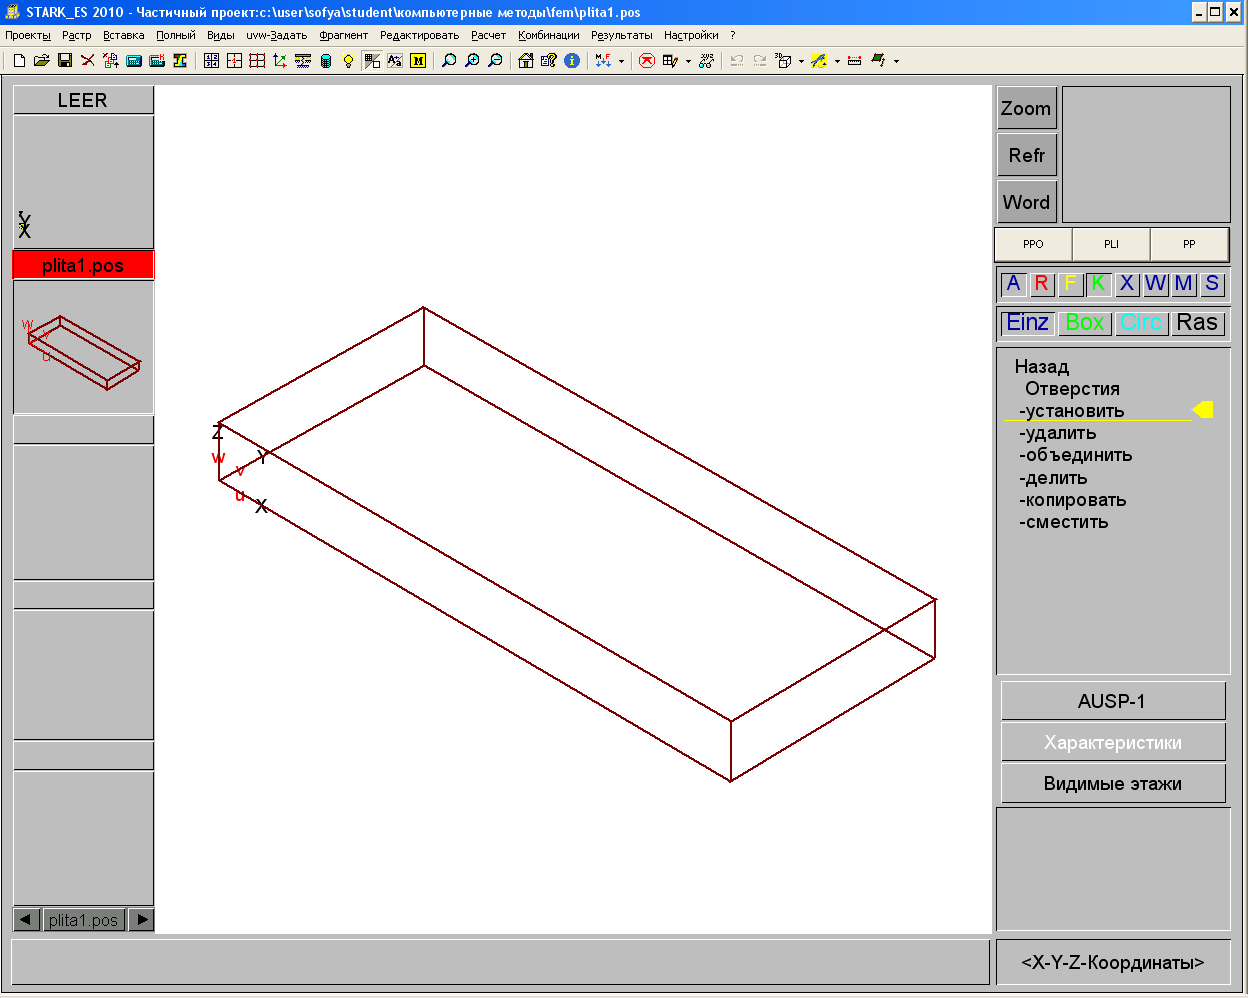Toggle the A selection filter
Image resolution: width=1248 pixels, height=998 pixels.
click(x=1014, y=284)
